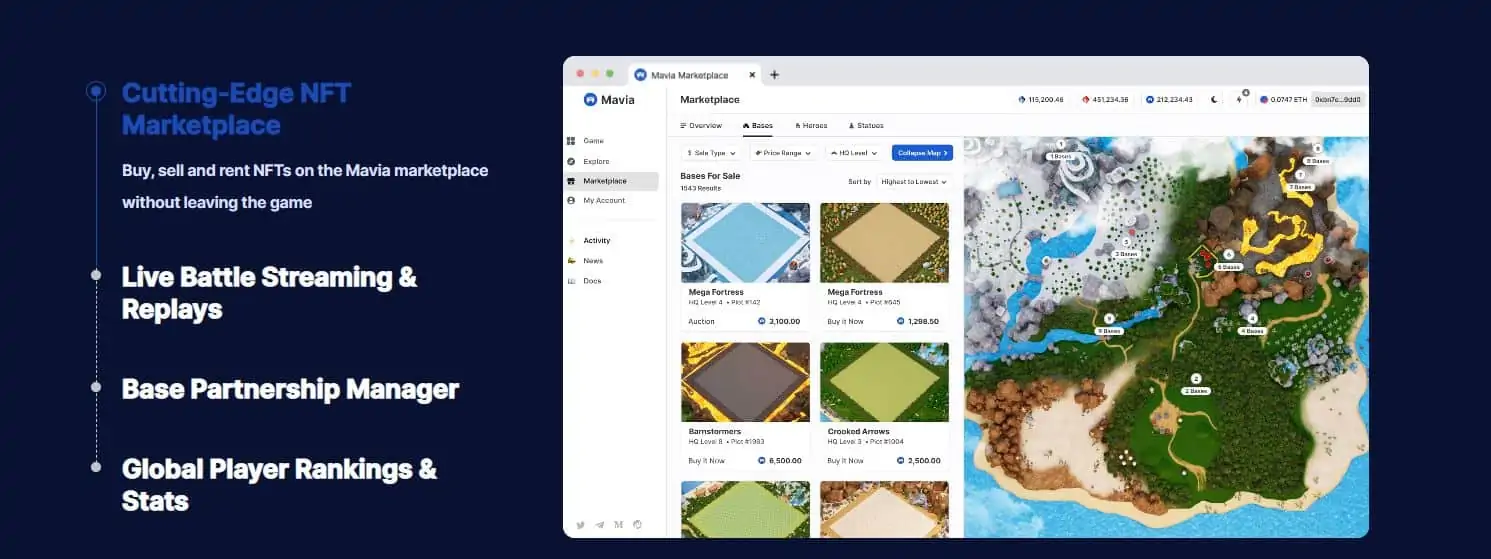Open the Highest to Lowest sort dropdown
Image resolution: width=1491 pixels, height=559 pixels.
coord(913,182)
